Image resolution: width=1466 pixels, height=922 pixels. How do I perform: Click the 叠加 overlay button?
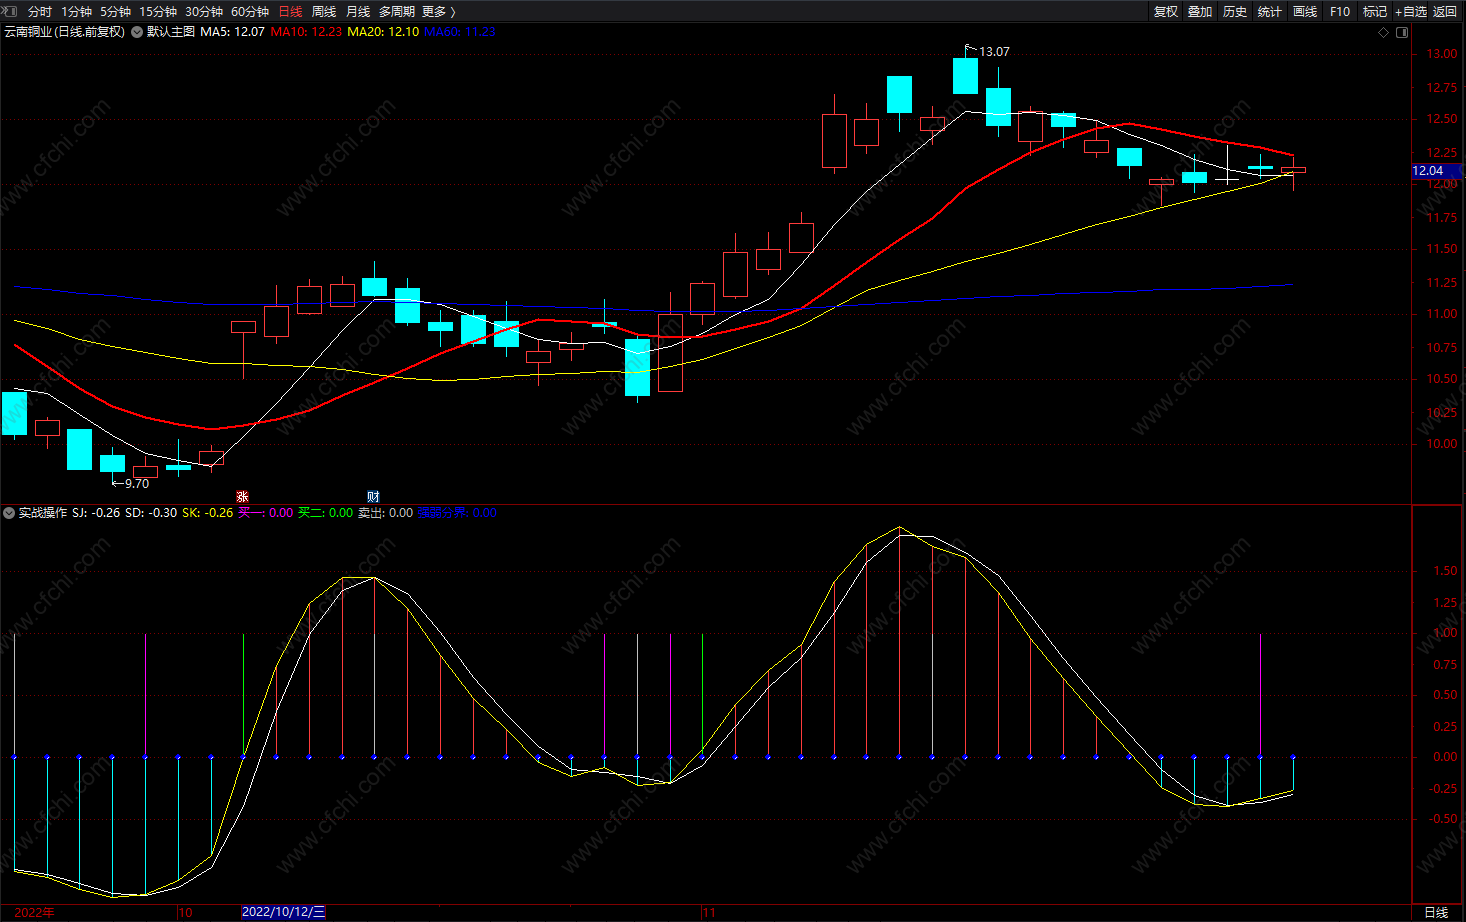coord(1200,12)
